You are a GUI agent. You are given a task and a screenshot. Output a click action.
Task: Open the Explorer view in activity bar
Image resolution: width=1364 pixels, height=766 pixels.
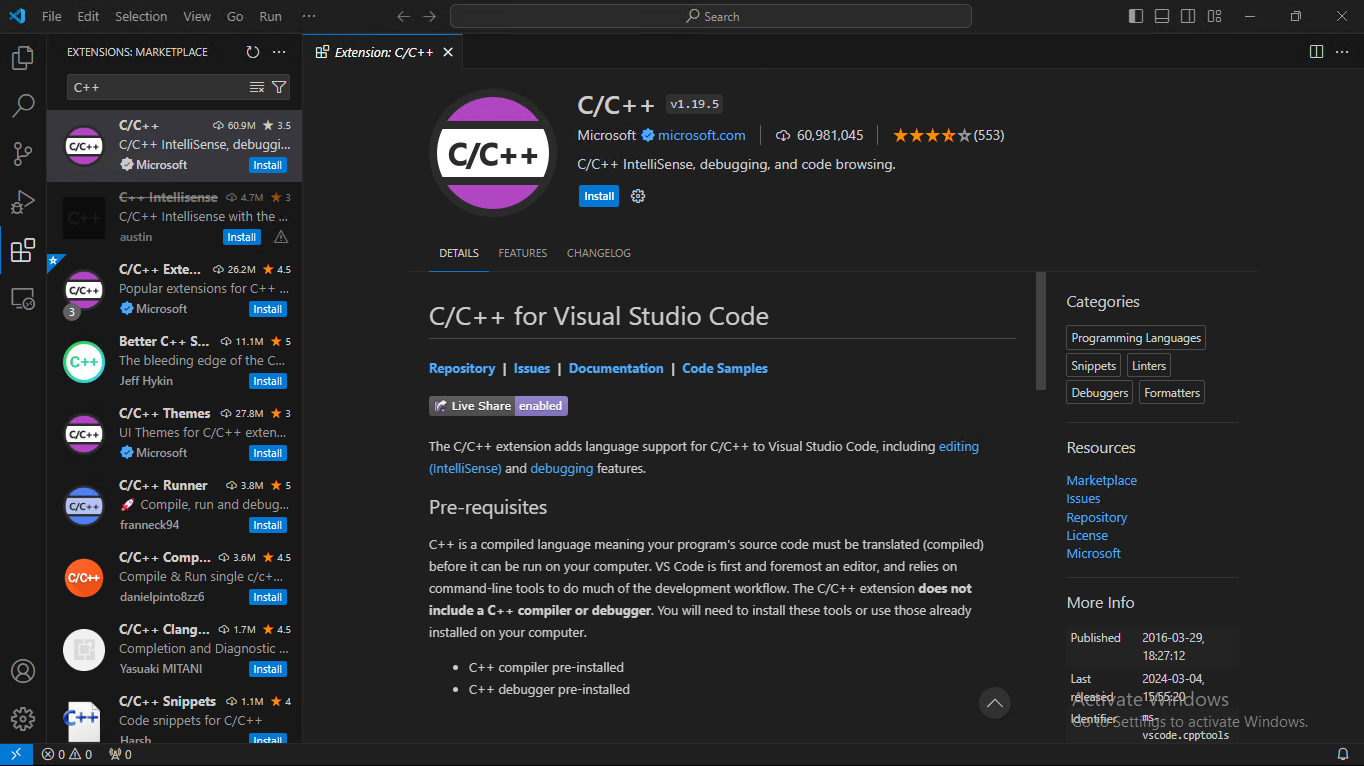pyautogui.click(x=22, y=59)
